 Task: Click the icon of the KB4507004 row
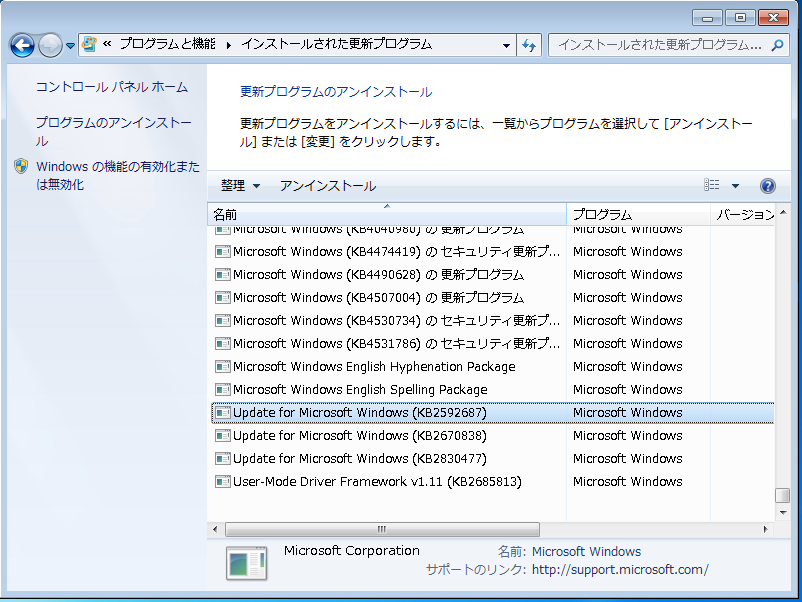pos(222,297)
